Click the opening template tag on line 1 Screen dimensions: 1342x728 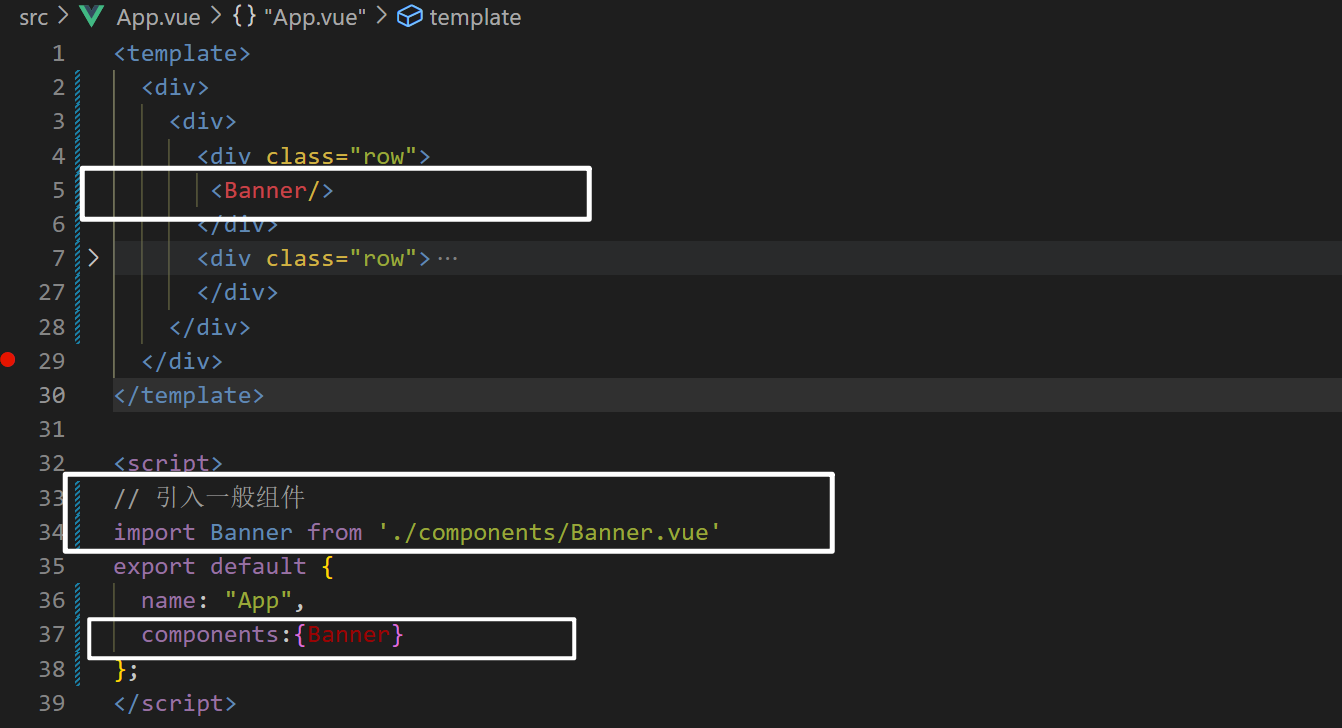tap(182, 53)
